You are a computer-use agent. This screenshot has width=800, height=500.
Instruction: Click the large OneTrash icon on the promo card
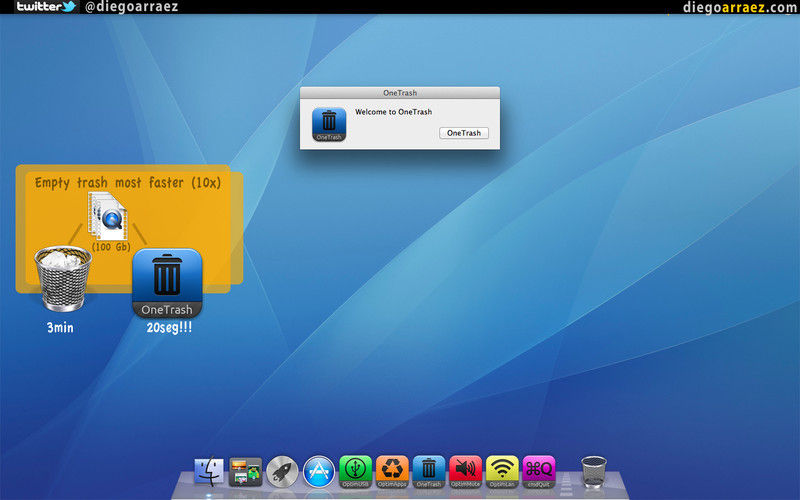pyautogui.click(x=167, y=283)
